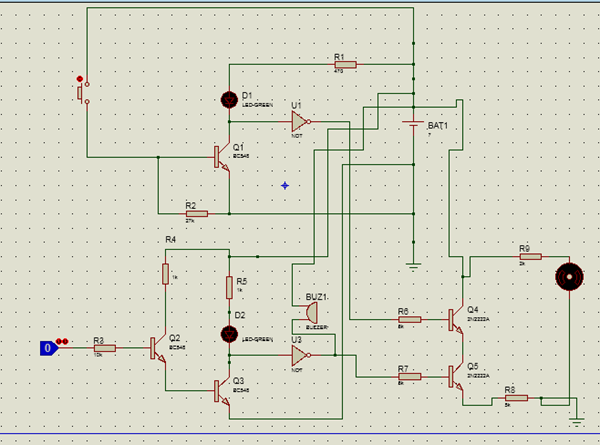The height and width of the screenshot is (445, 600).
Task: Select the Q5 2N2222A transistor
Action: point(456,377)
